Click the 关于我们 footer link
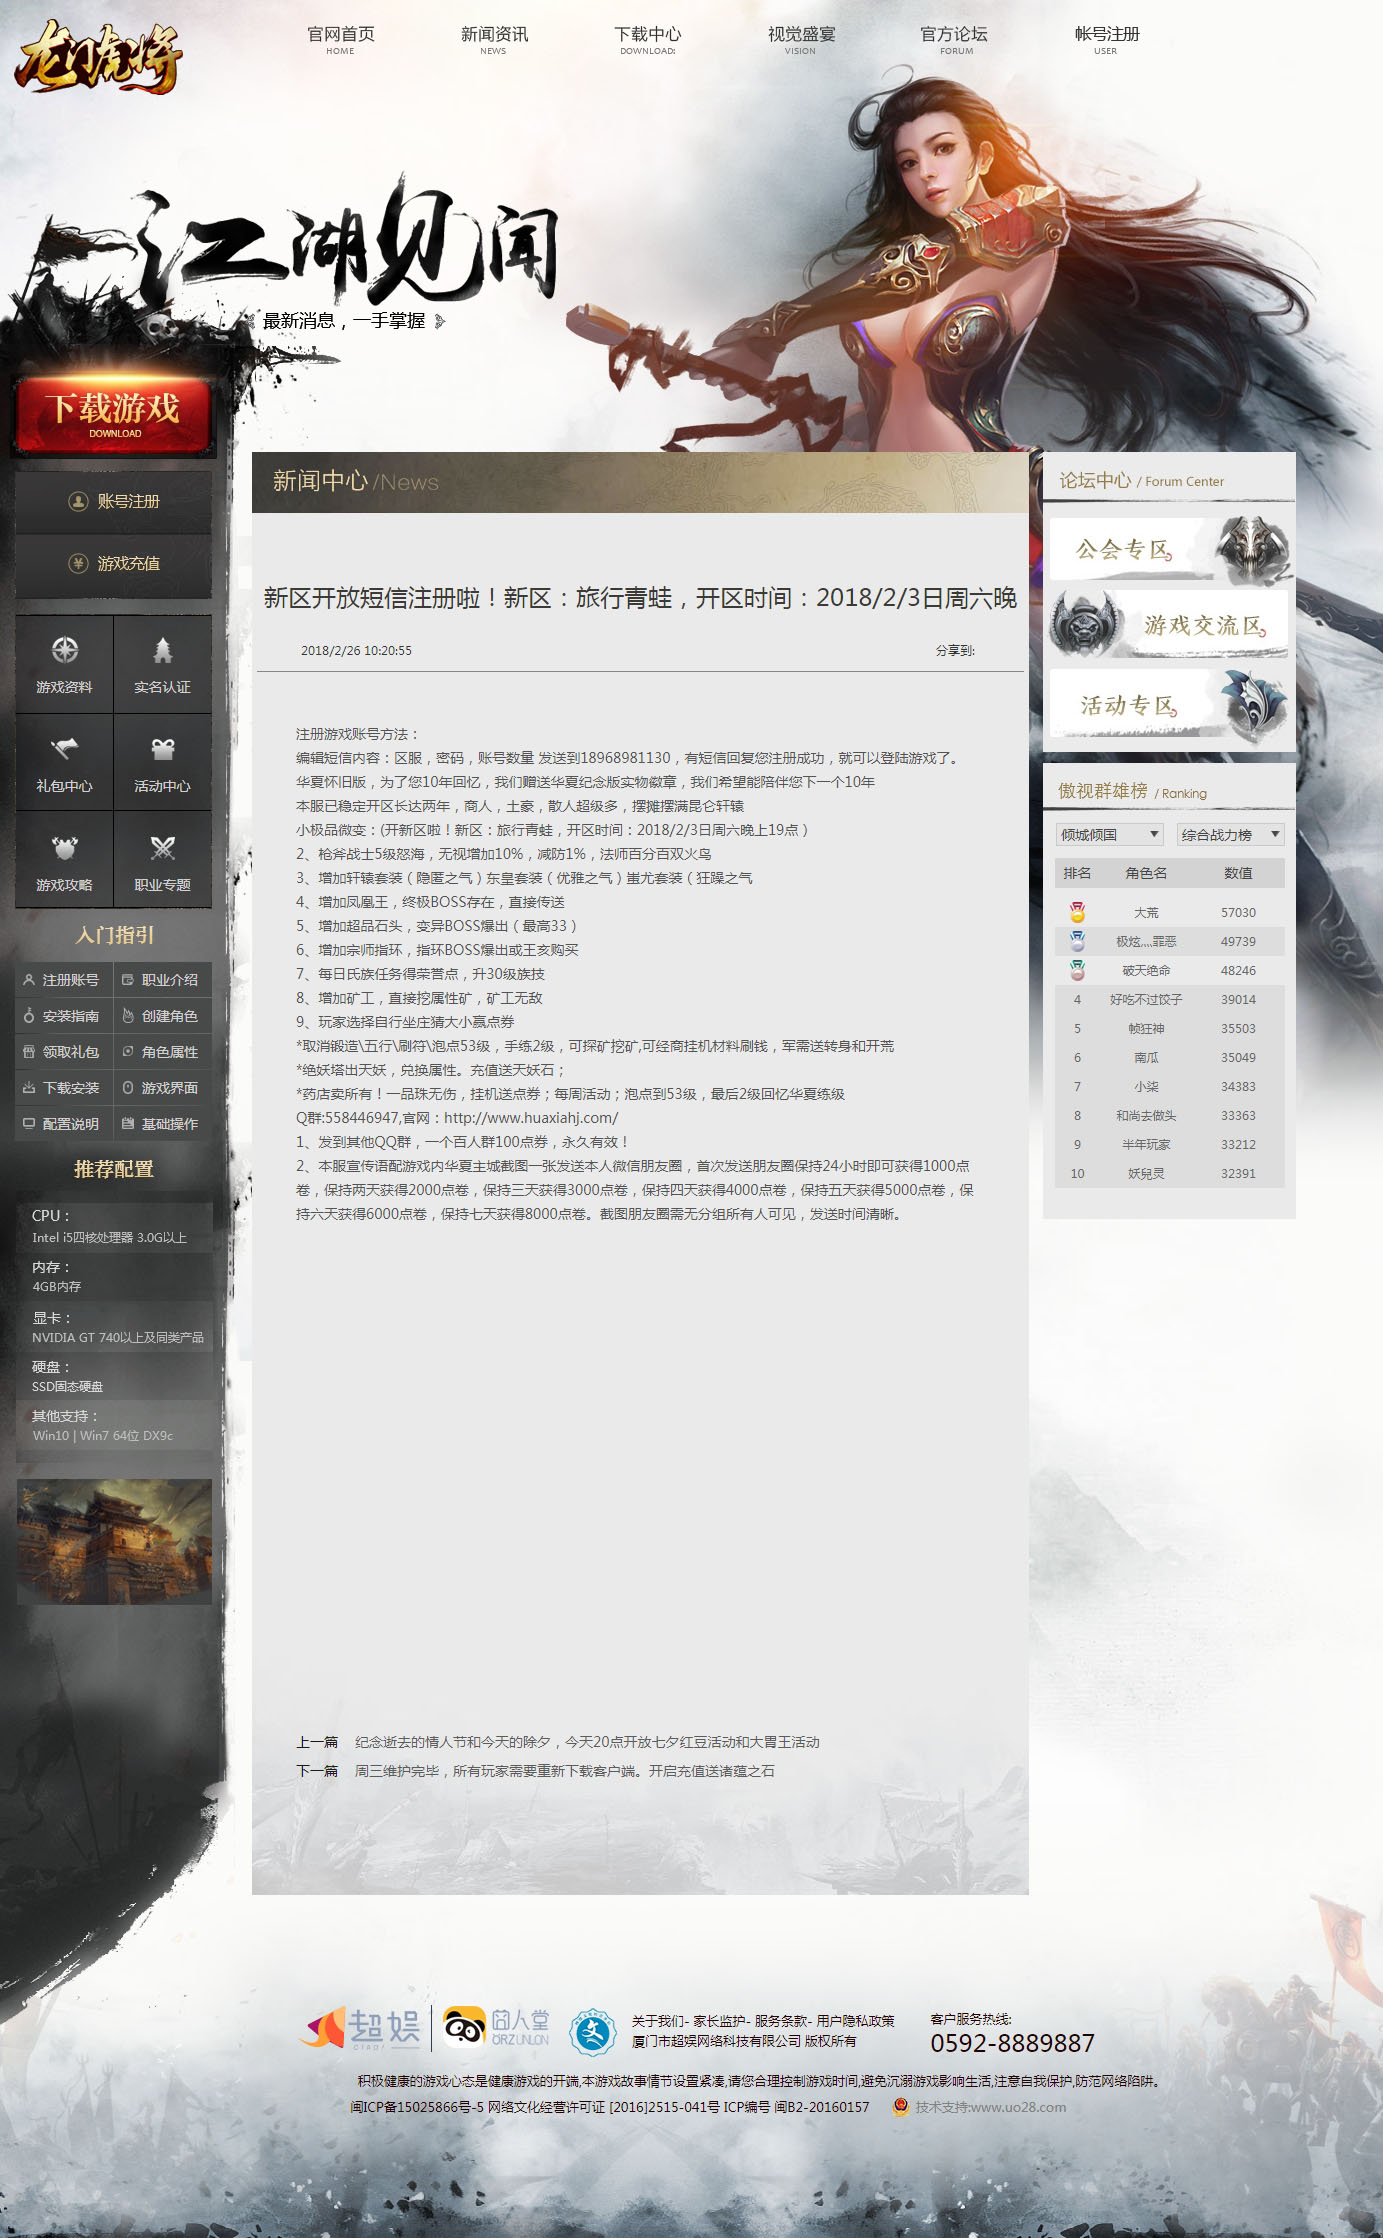 tap(658, 2021)
